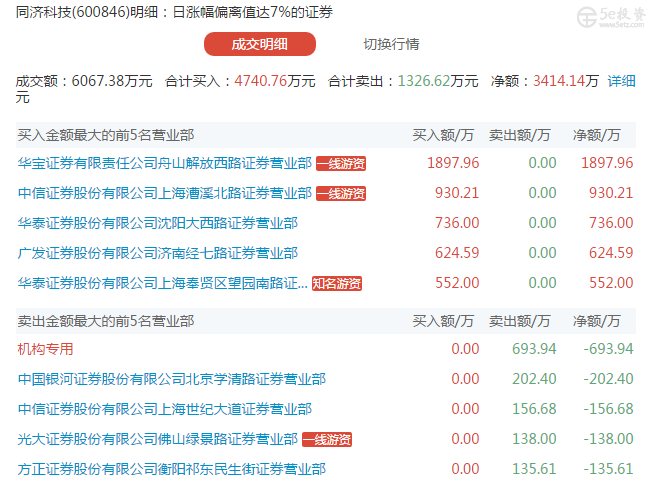Open 方正证券衡阳祁东民生街证券营业部 link
651x478 pixels.
(x=171, y=469)
